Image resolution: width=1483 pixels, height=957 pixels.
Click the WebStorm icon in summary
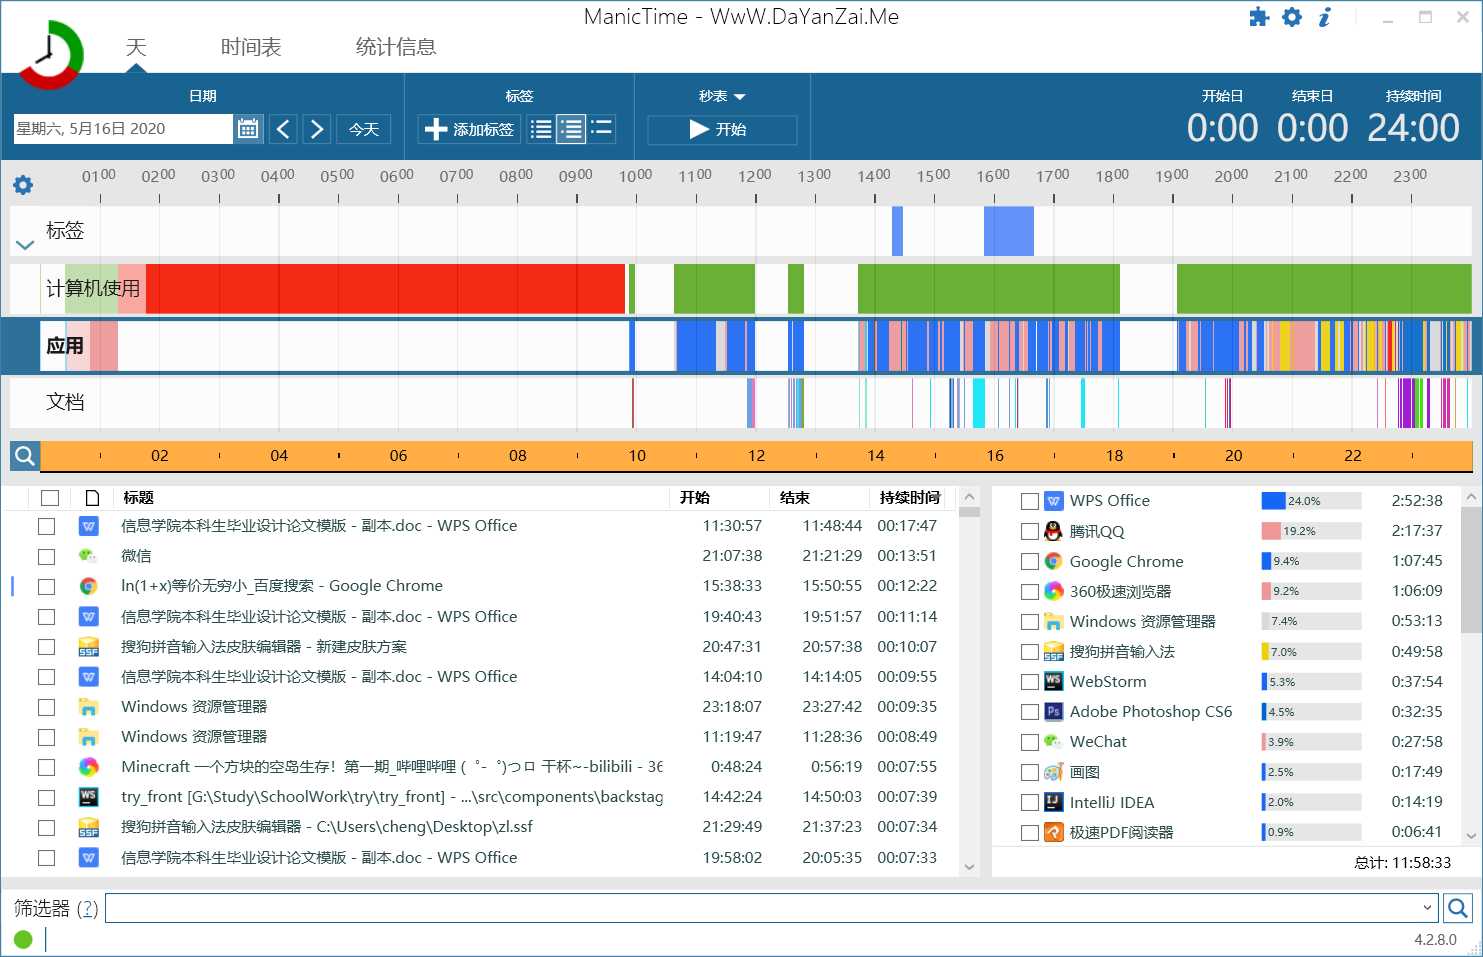pos(1053,681)
